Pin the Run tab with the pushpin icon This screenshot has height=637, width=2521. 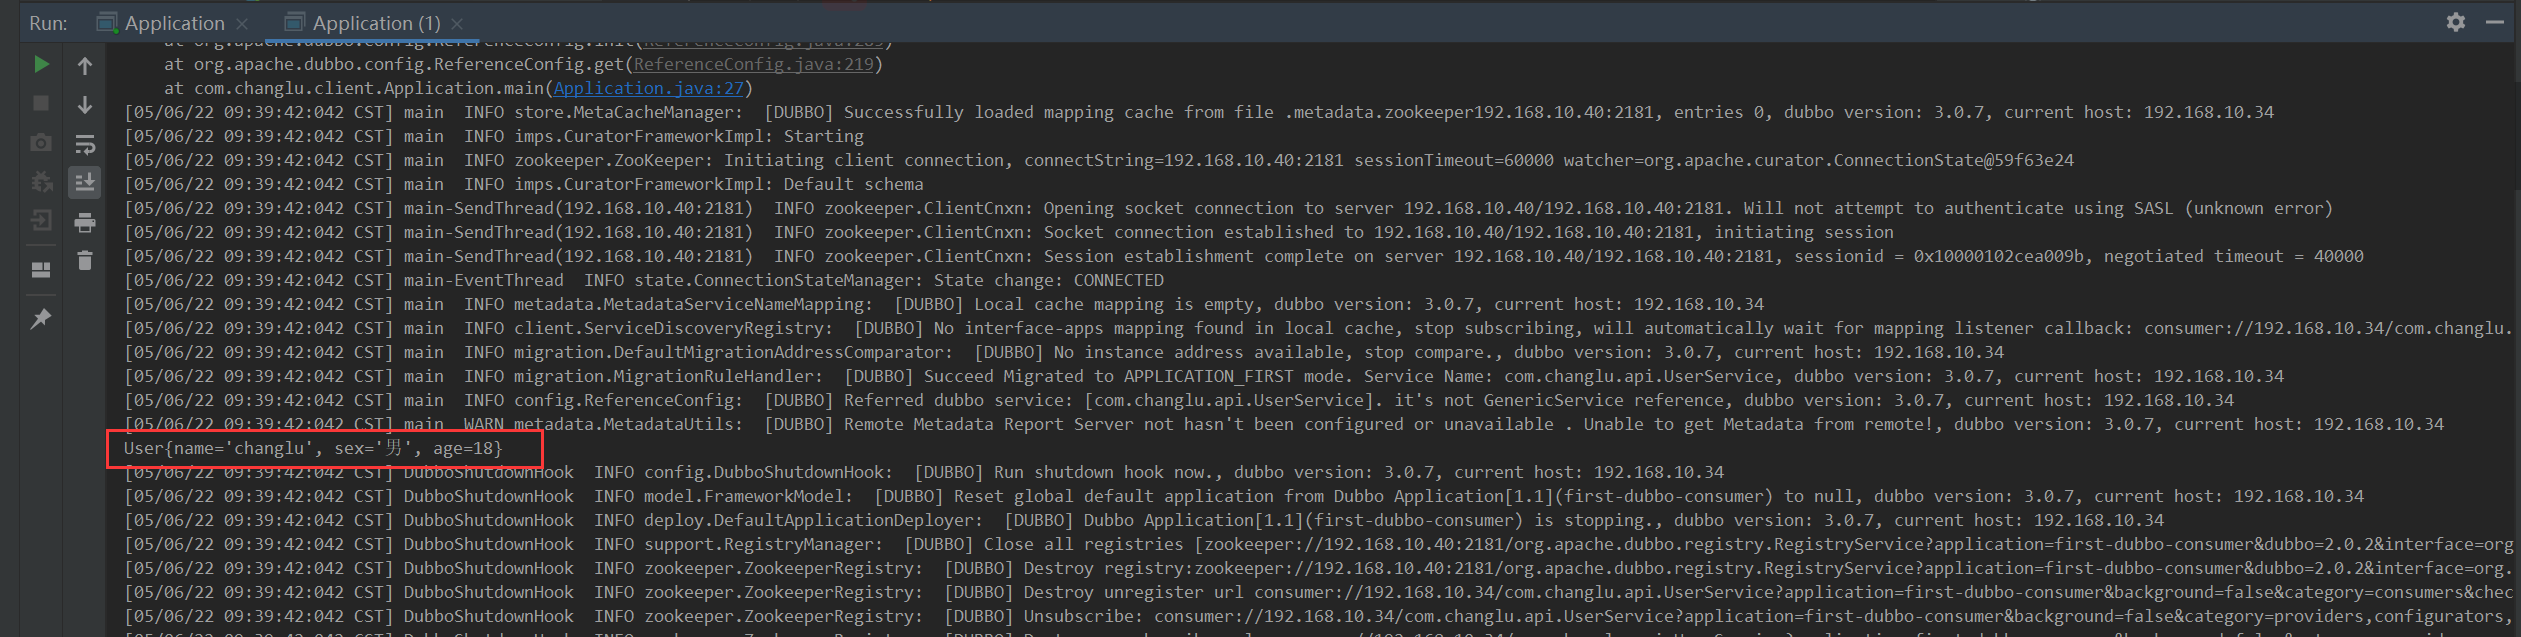click(41, 319)
